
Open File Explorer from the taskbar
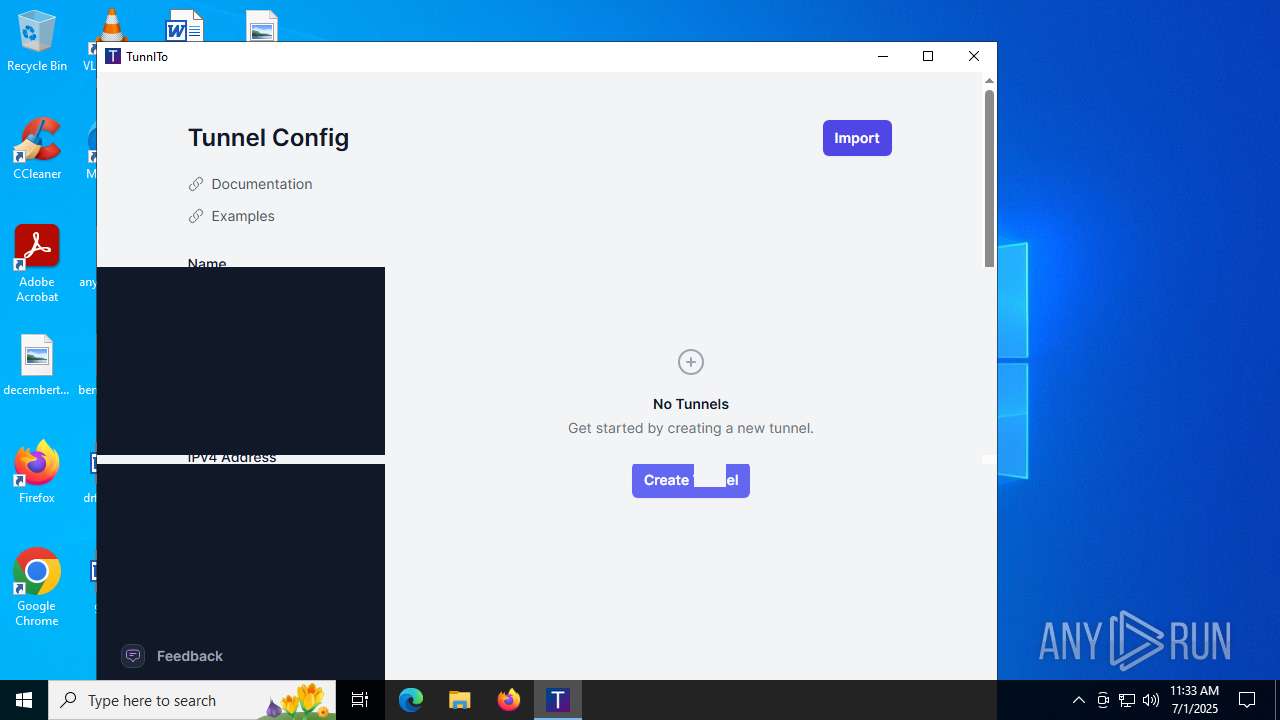460,700
